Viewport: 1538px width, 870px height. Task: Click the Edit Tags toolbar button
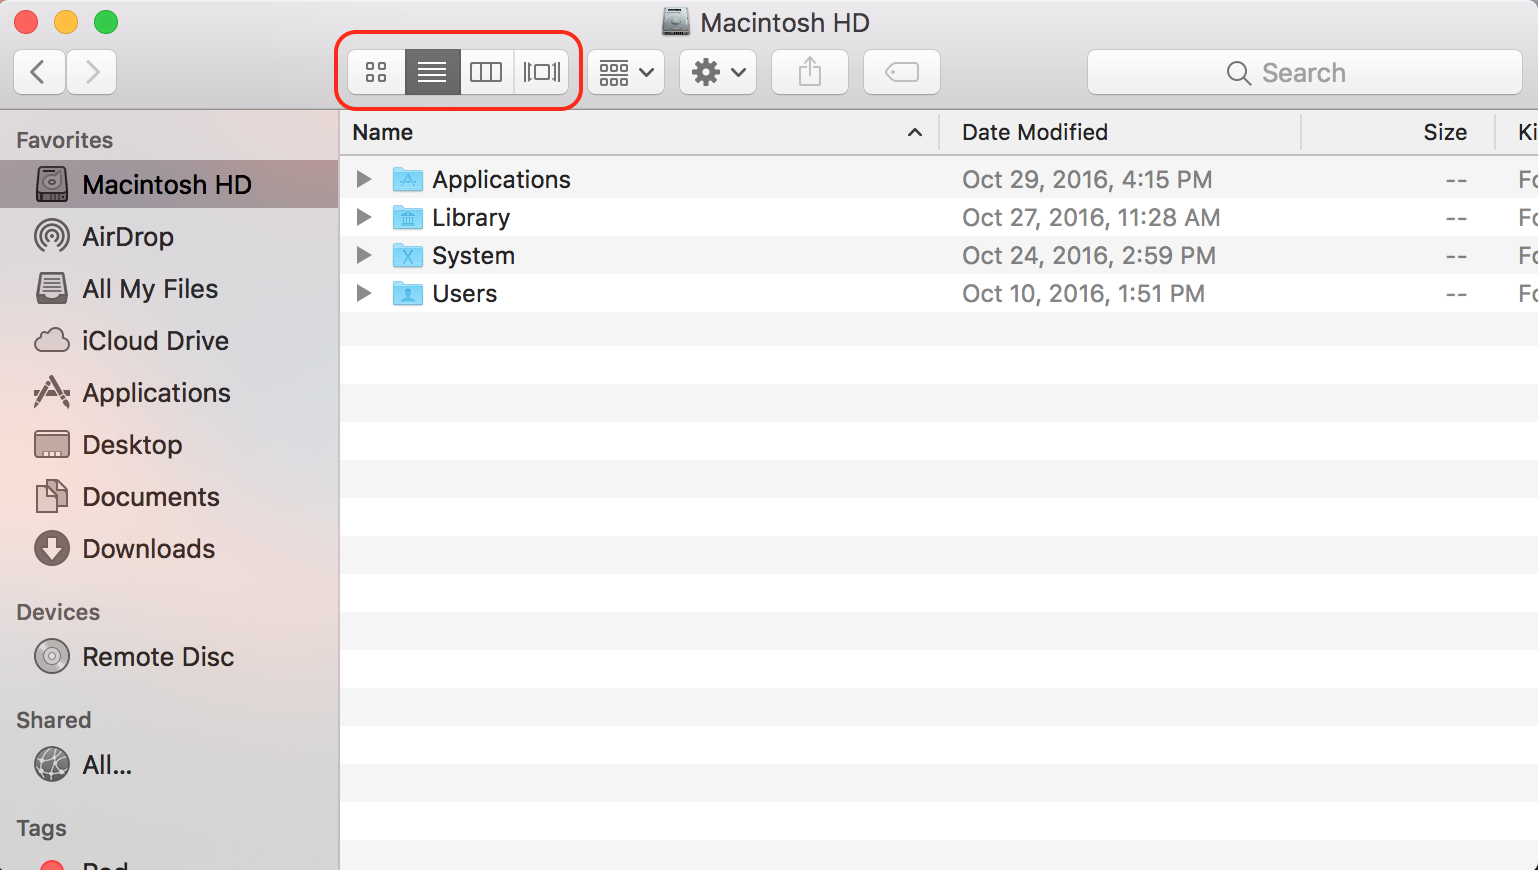click(902, 72)
